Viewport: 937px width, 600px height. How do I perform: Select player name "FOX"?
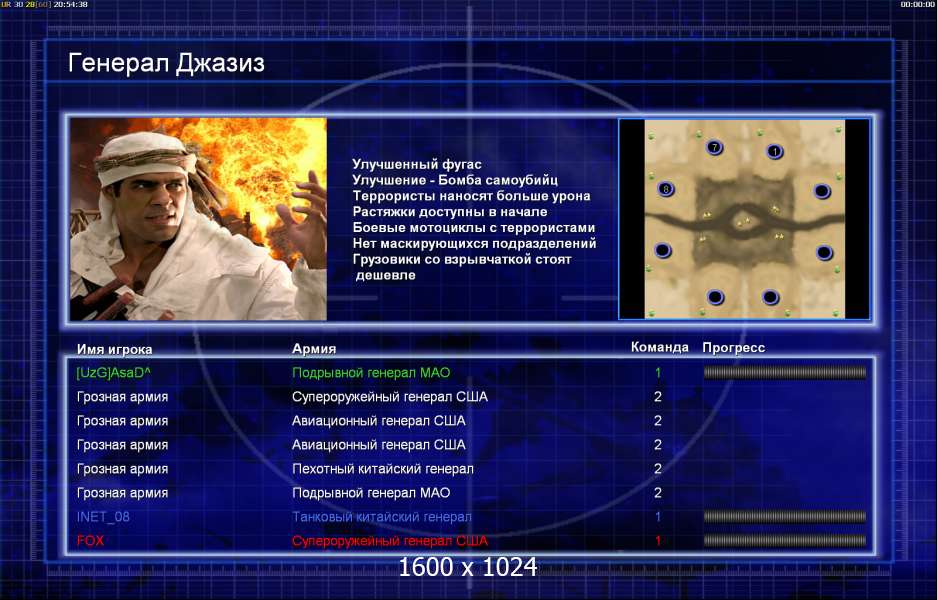tap(90, 541)
